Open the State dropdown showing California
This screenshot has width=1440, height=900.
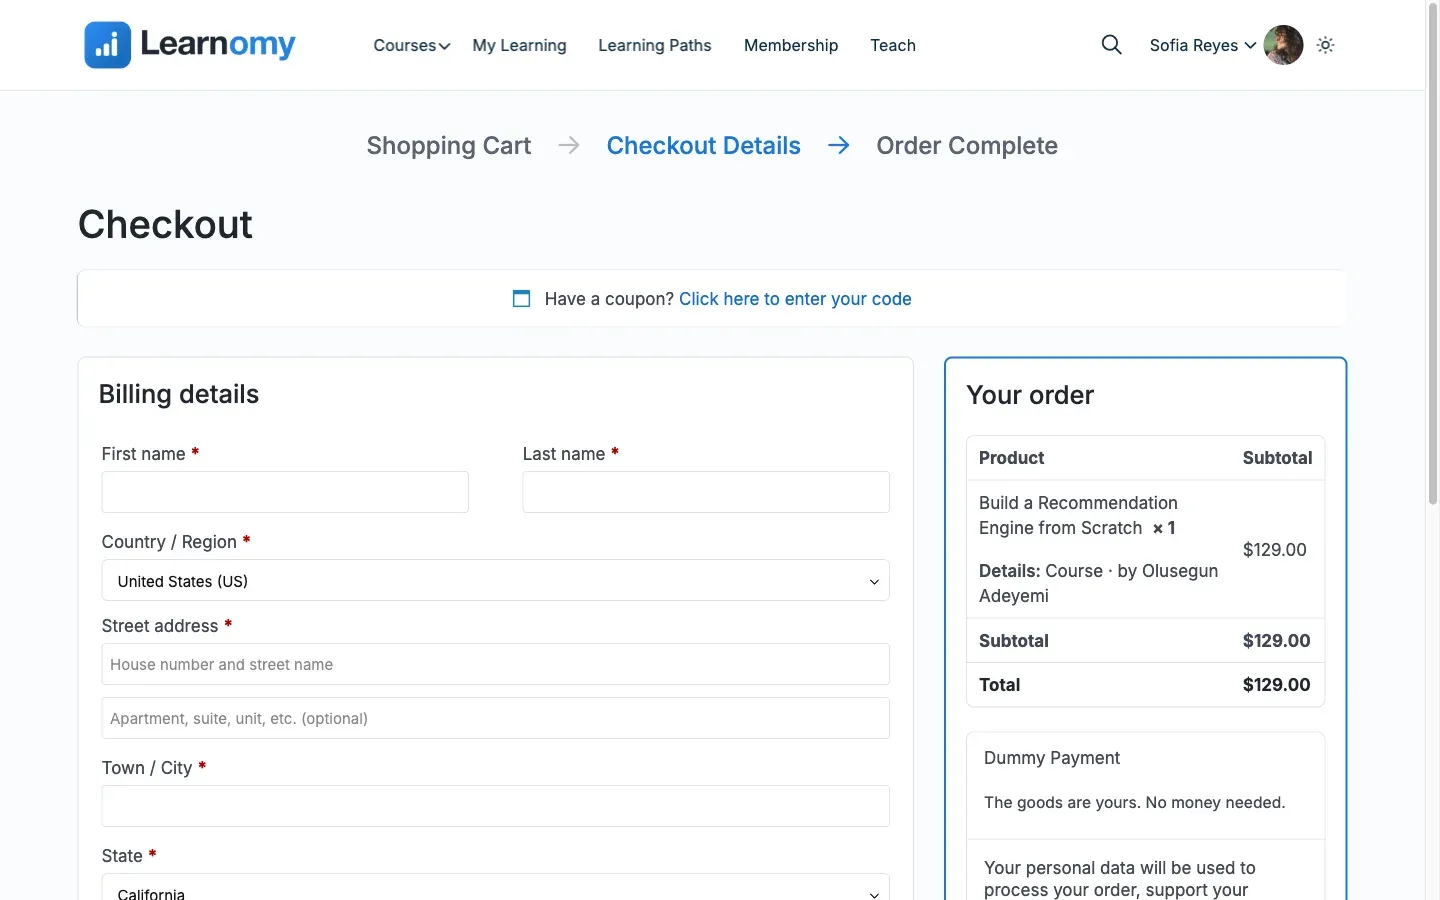tap(495, 887)
